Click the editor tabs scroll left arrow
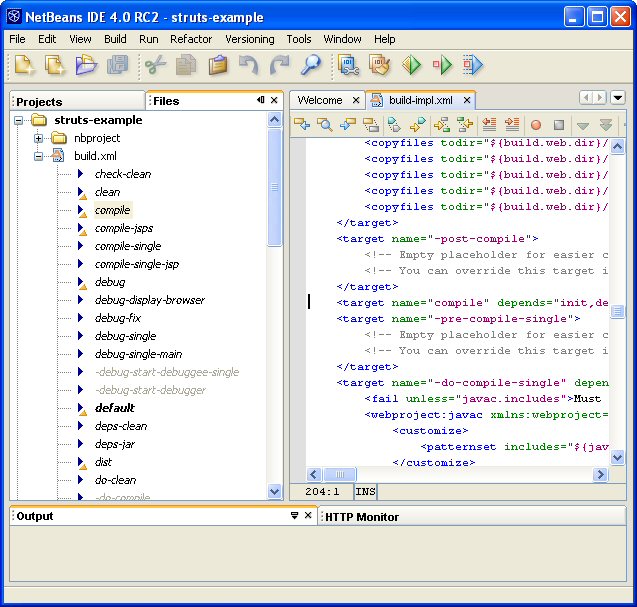The image size is (637, 607). pos(586,98)
